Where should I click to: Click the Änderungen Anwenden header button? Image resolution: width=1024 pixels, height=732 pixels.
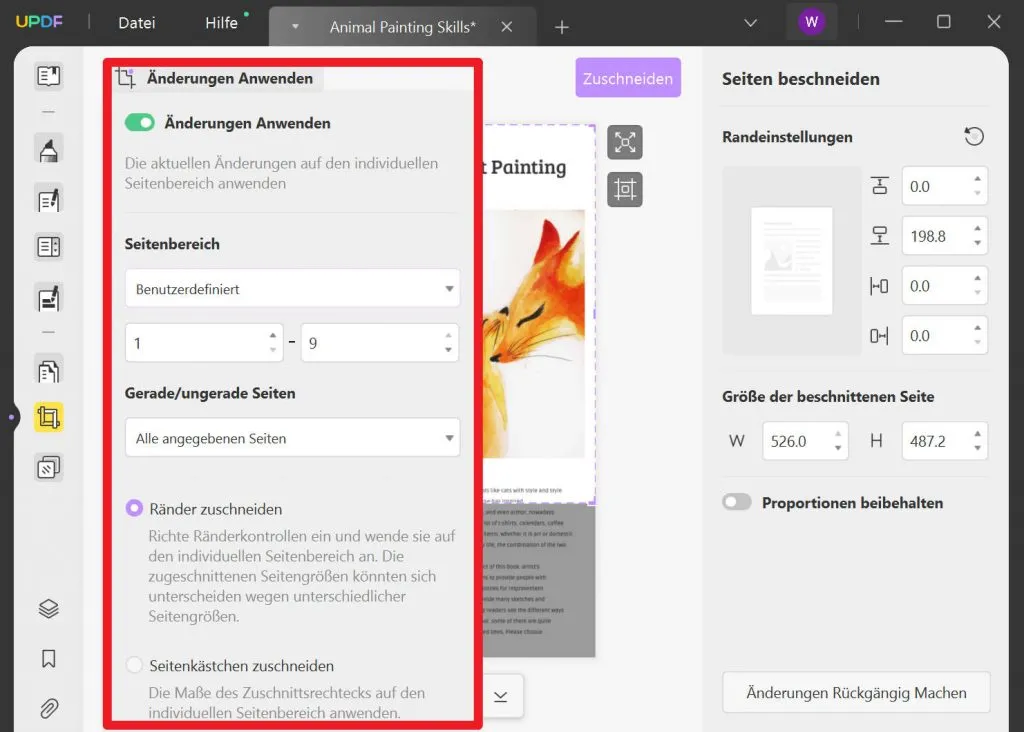tap(219, 78)
